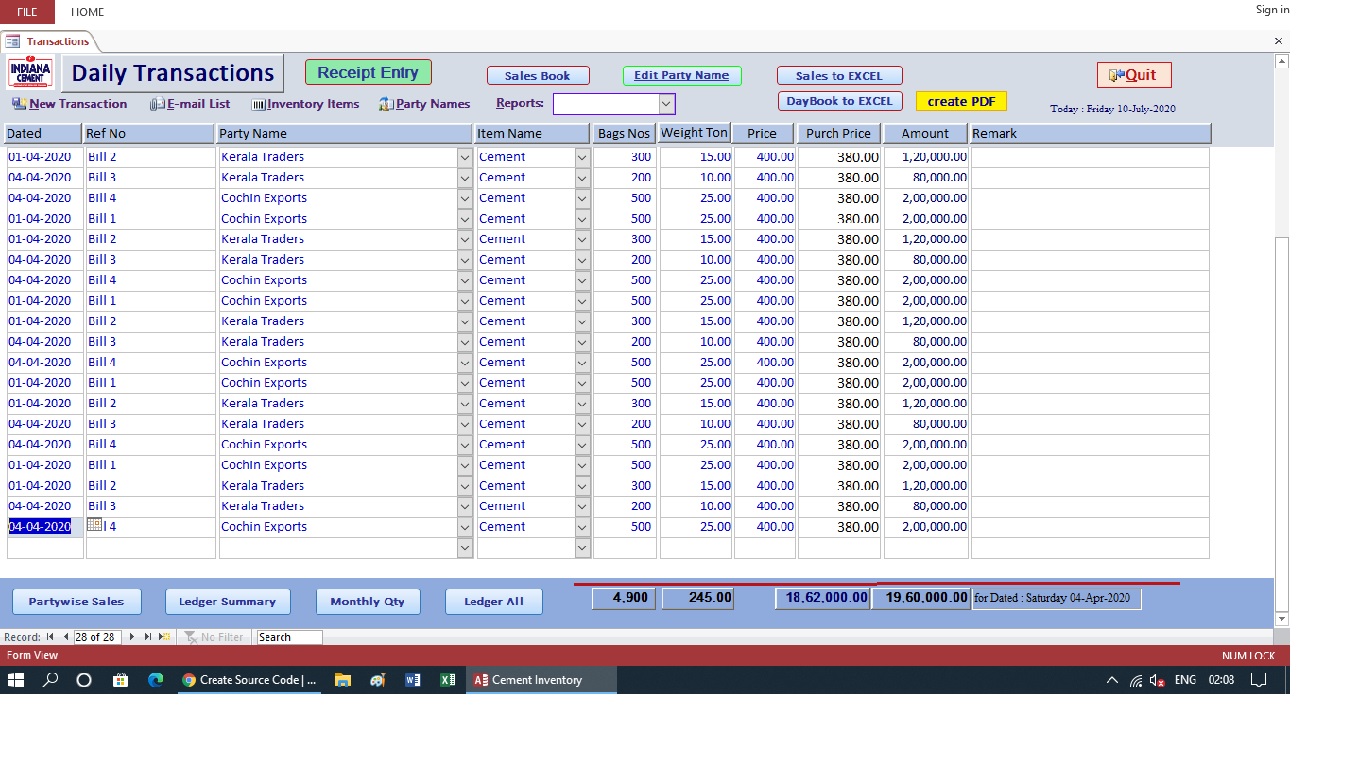1366x768 pixels.
Task: Click the total bags field 4,900
Action: point(624,598)
